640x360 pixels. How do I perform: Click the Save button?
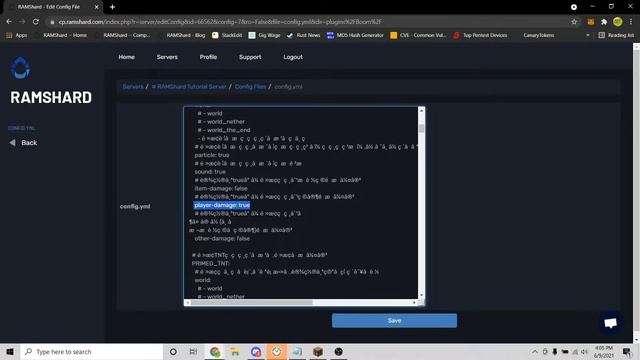(x=394, y=320)
